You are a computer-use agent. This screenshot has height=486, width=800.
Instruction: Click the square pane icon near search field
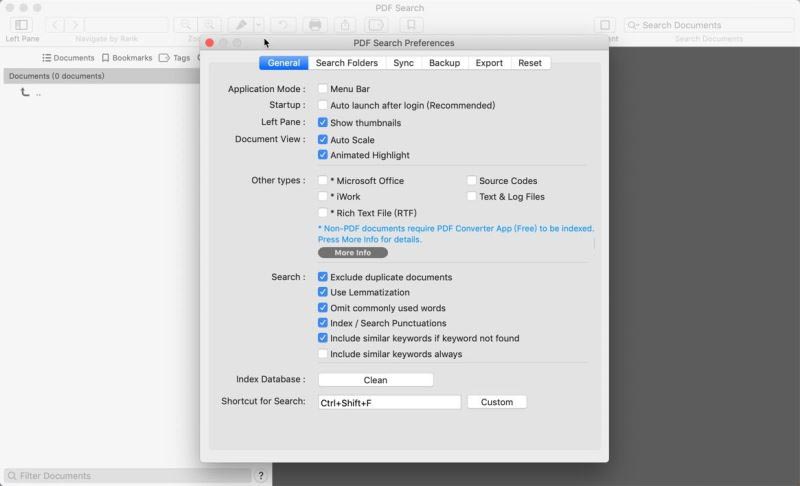click(x=605, y=25)
